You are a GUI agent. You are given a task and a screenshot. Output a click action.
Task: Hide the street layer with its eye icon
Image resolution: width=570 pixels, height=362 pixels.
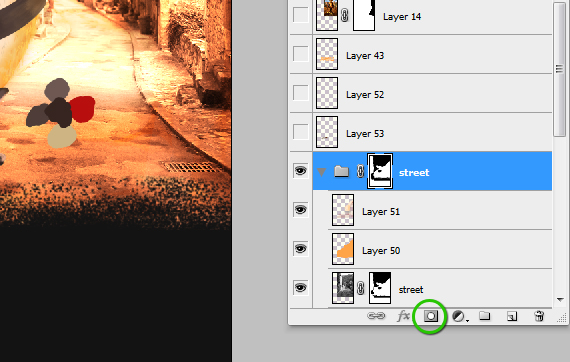click(x=301, y=287)
